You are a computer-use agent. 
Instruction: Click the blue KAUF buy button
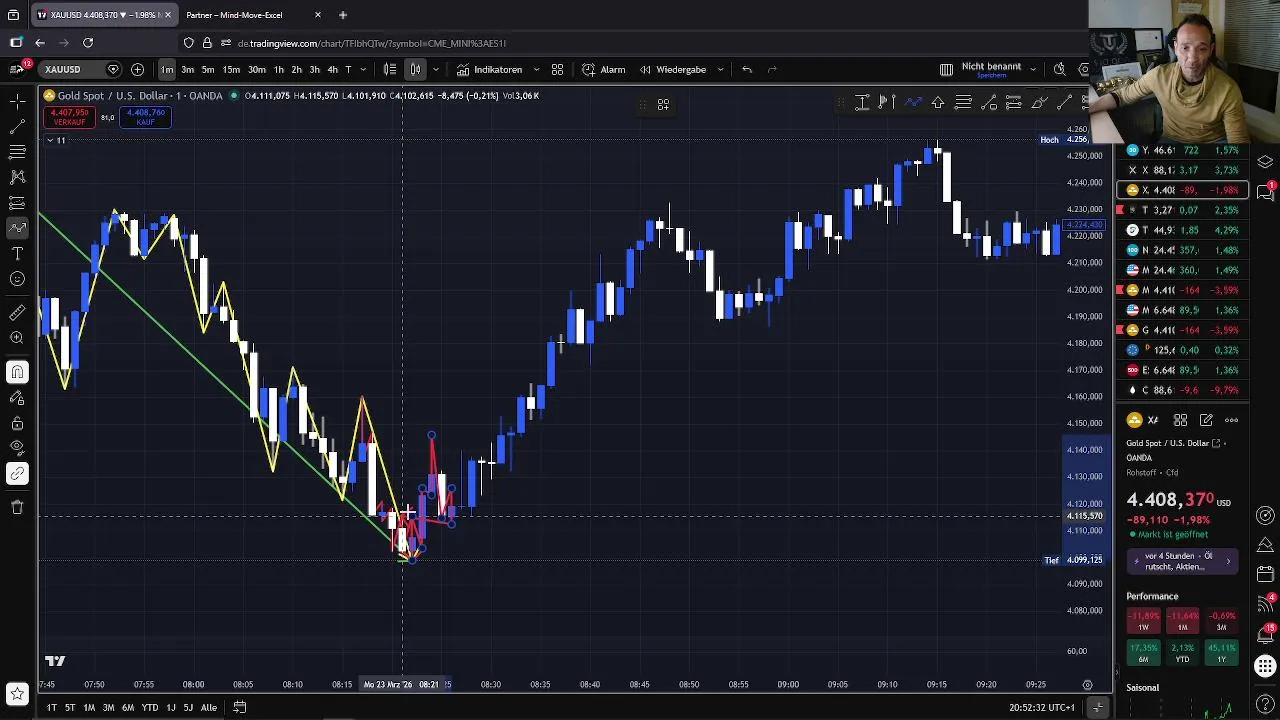pos(146,117)
